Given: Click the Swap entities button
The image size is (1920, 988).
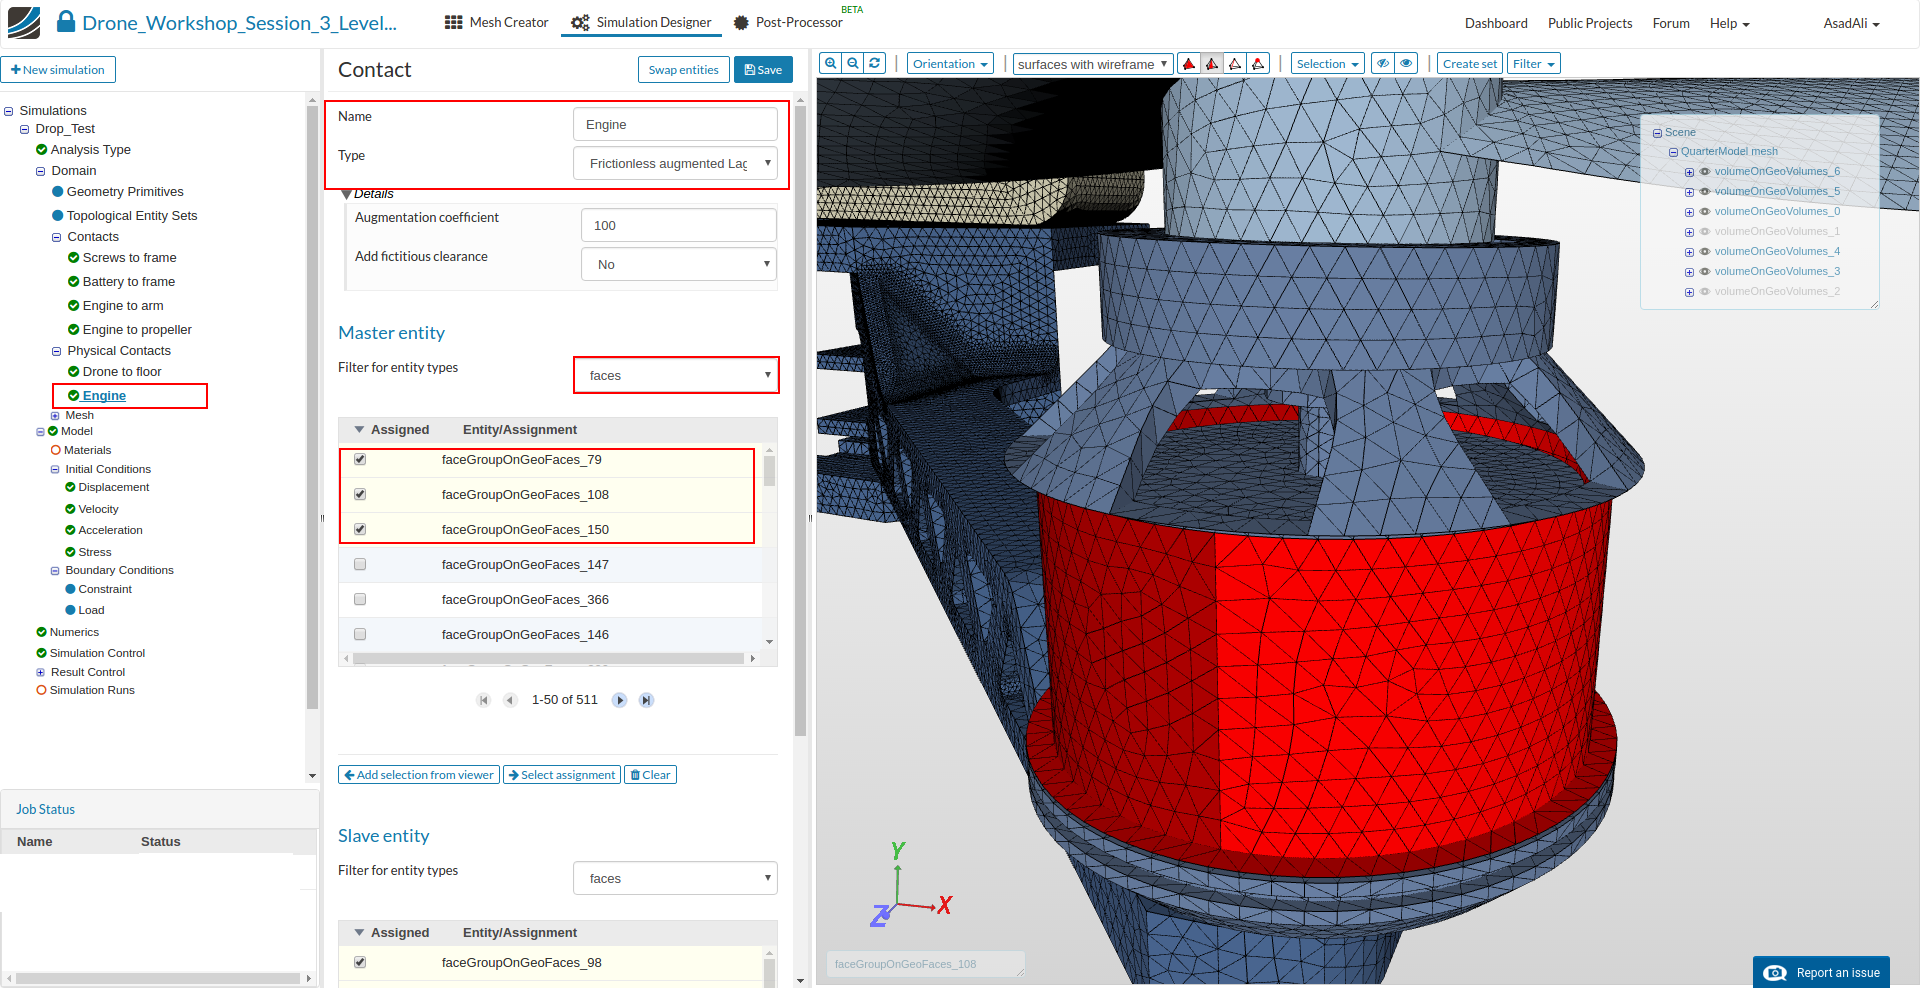Looking at the screenshot, I should (x=683, y=70).
